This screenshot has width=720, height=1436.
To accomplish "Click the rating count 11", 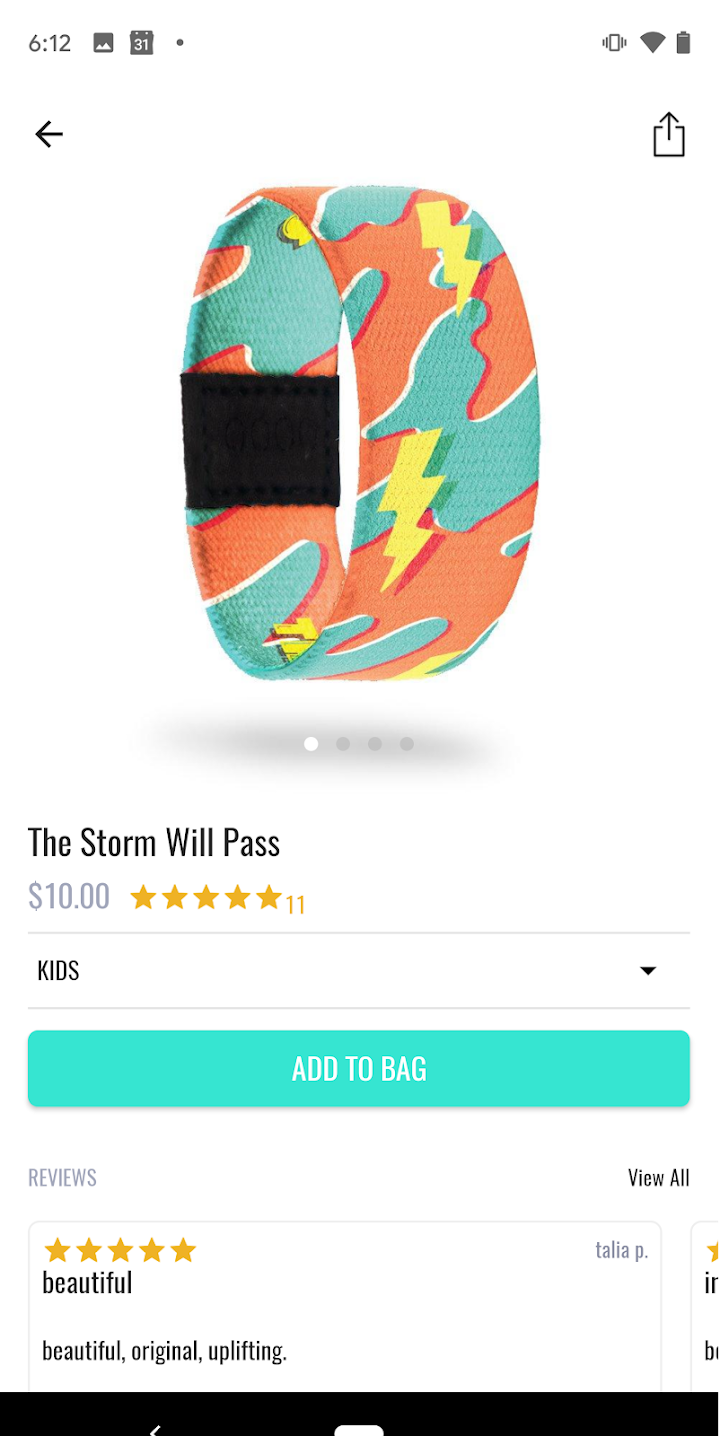I will click(x=295, y=905).
